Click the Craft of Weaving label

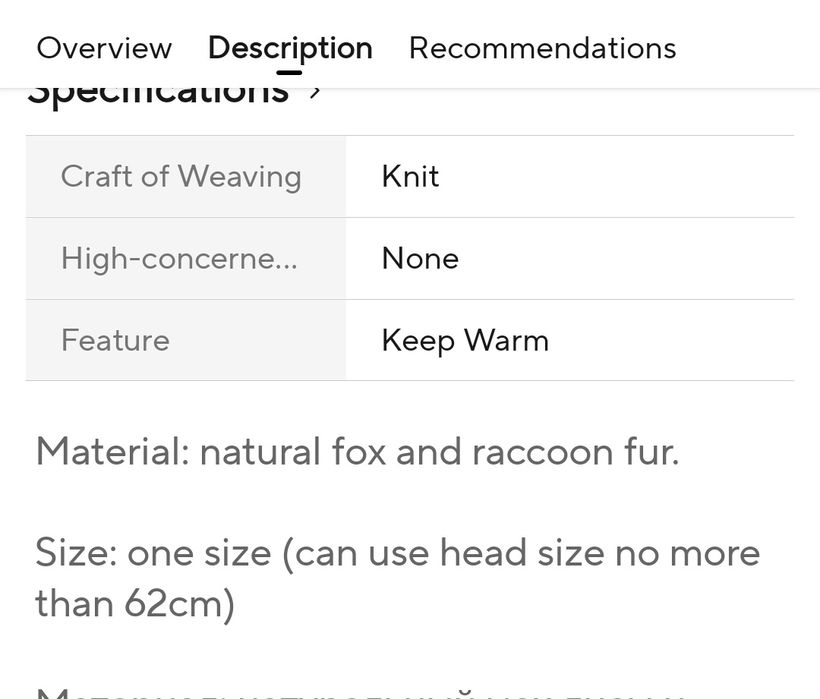point(181,176)
